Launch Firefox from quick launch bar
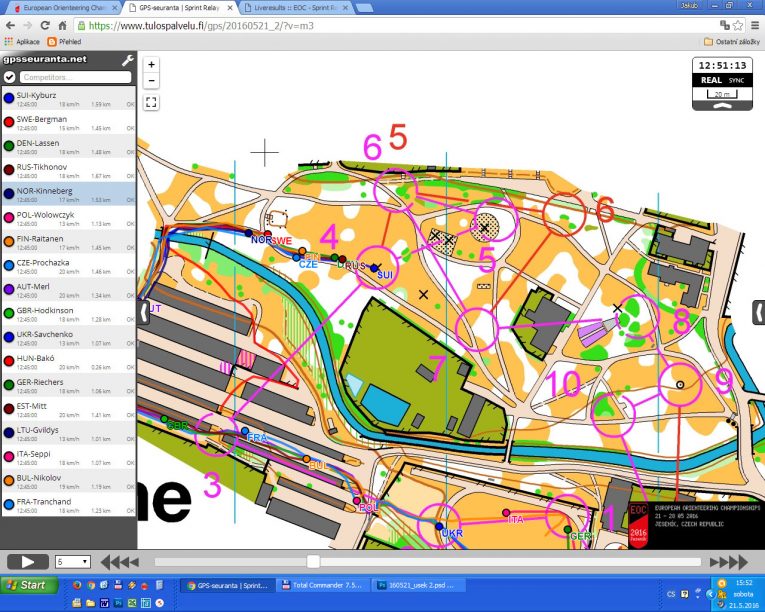765x612 pixels. [x=77, y=585]
